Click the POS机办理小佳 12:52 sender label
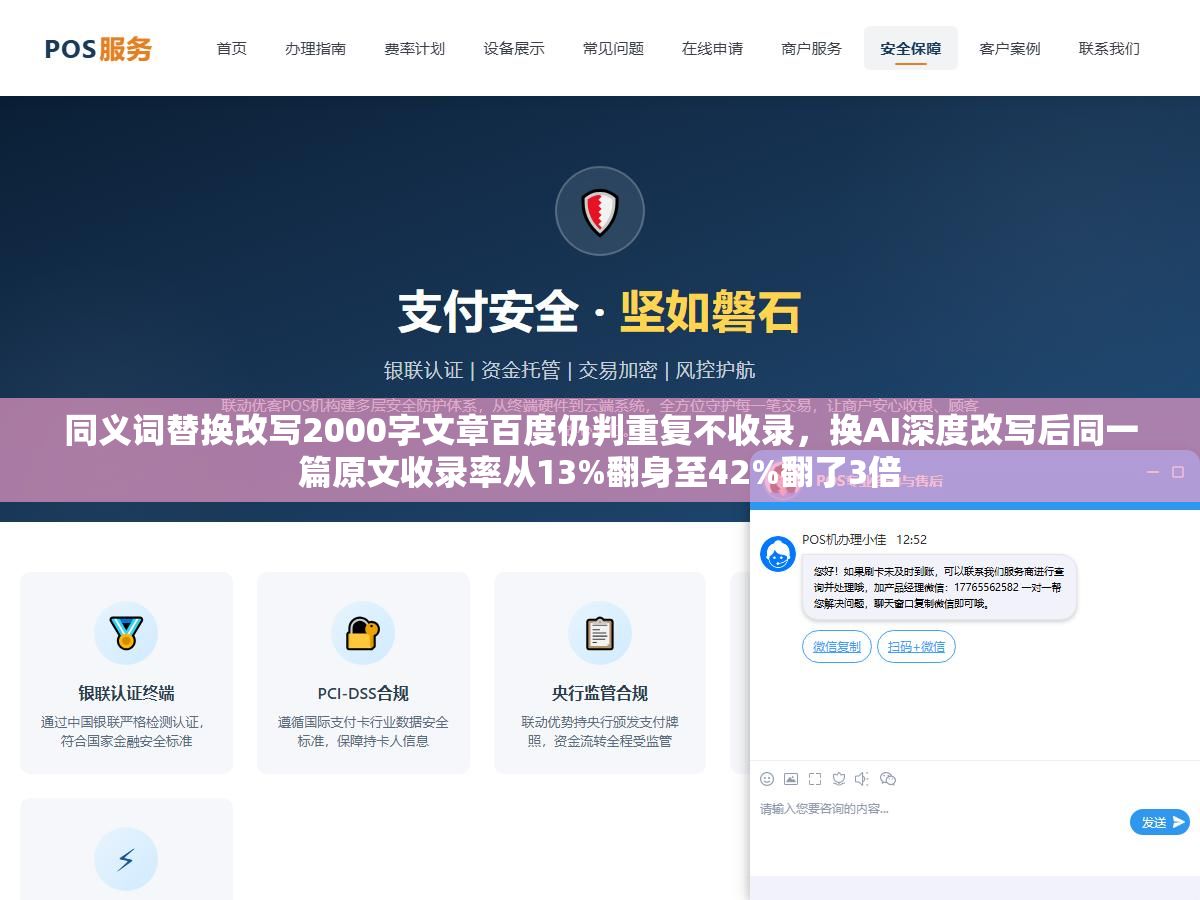 coord(864,539)
